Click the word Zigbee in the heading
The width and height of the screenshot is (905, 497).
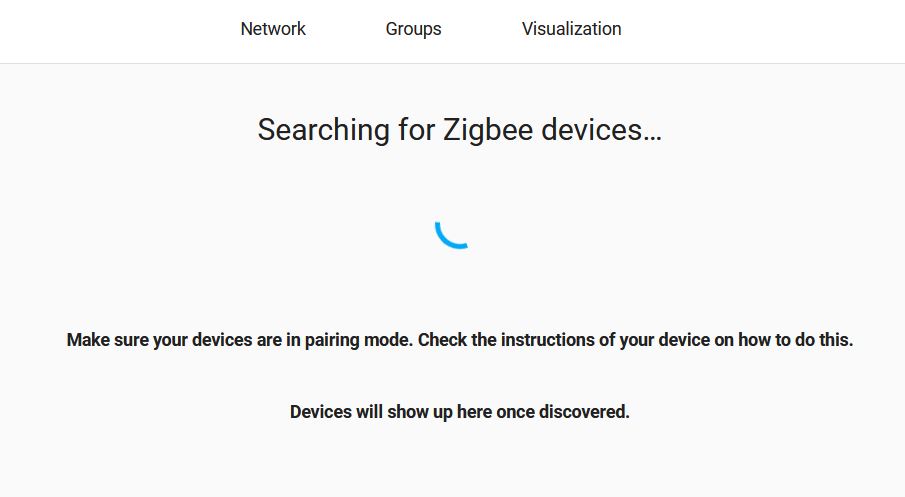[488, 130]
